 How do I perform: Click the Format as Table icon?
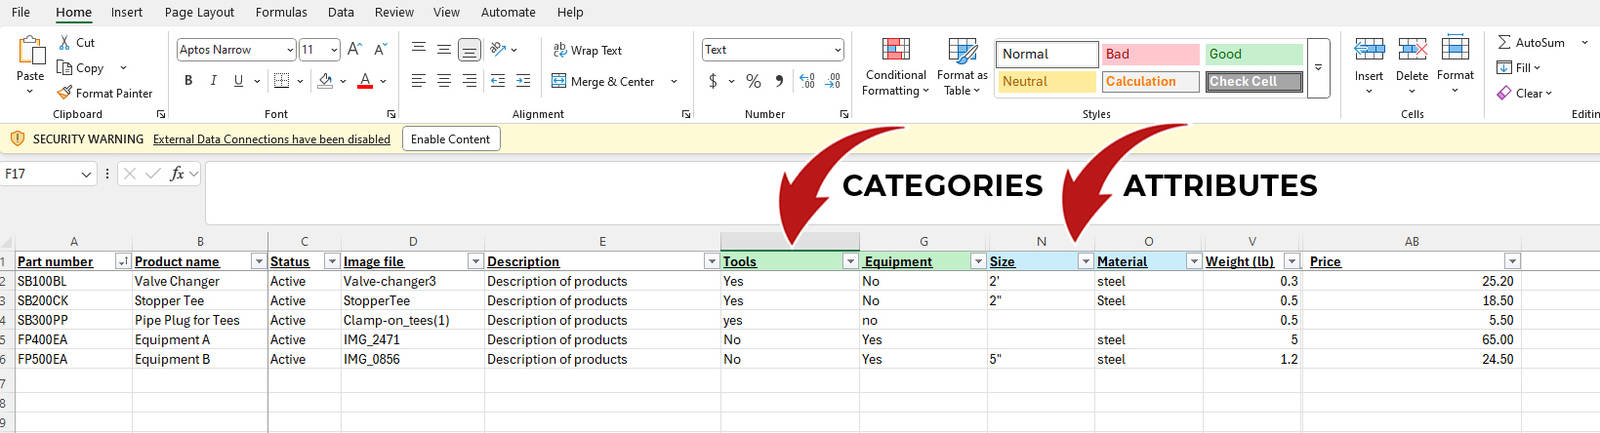[962, 51]
